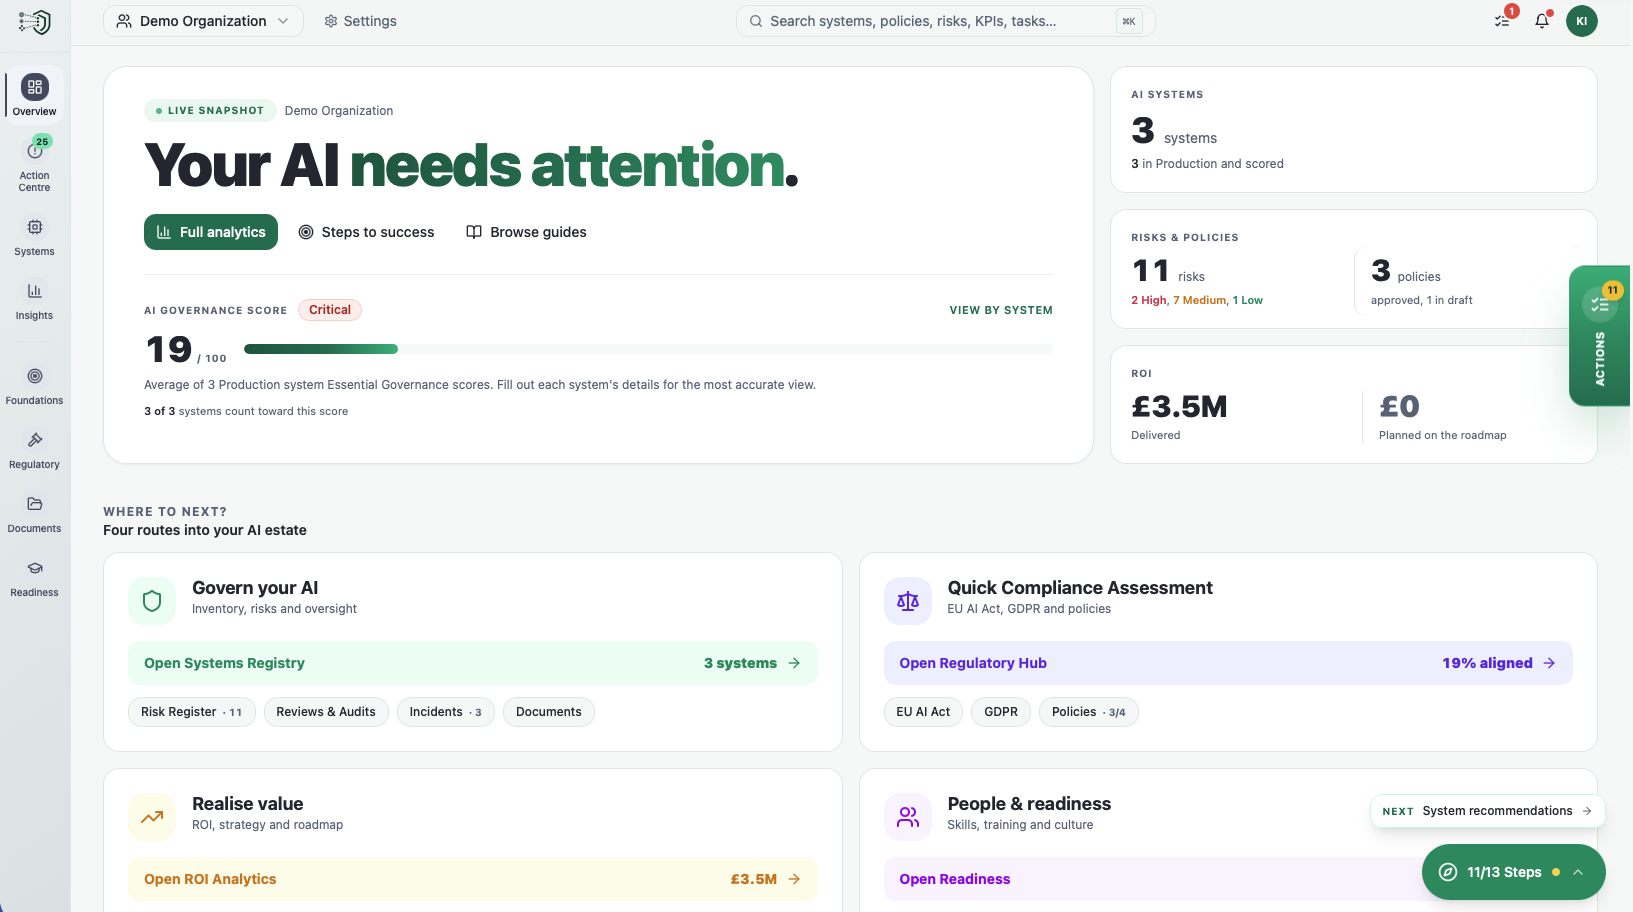This screenshot has height=912, width=1633.
Task: Open the EU AI Act chip
Action: coord(923,712)
